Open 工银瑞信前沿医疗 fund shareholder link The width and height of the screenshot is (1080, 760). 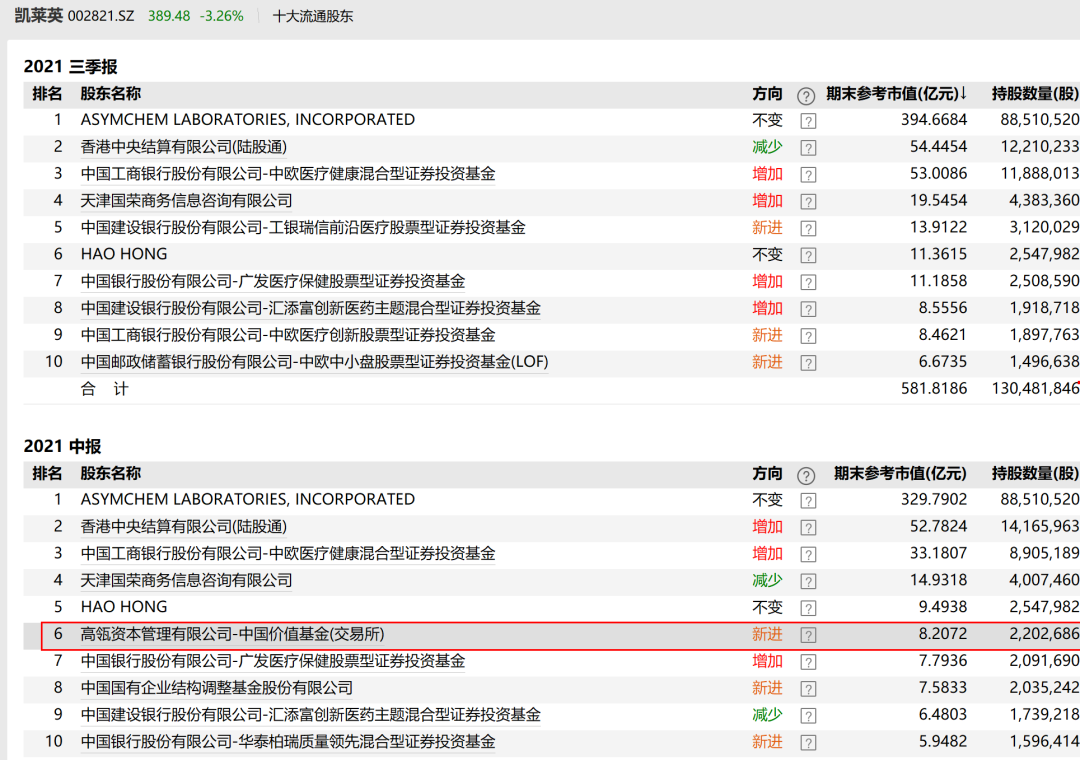(303, 228)
